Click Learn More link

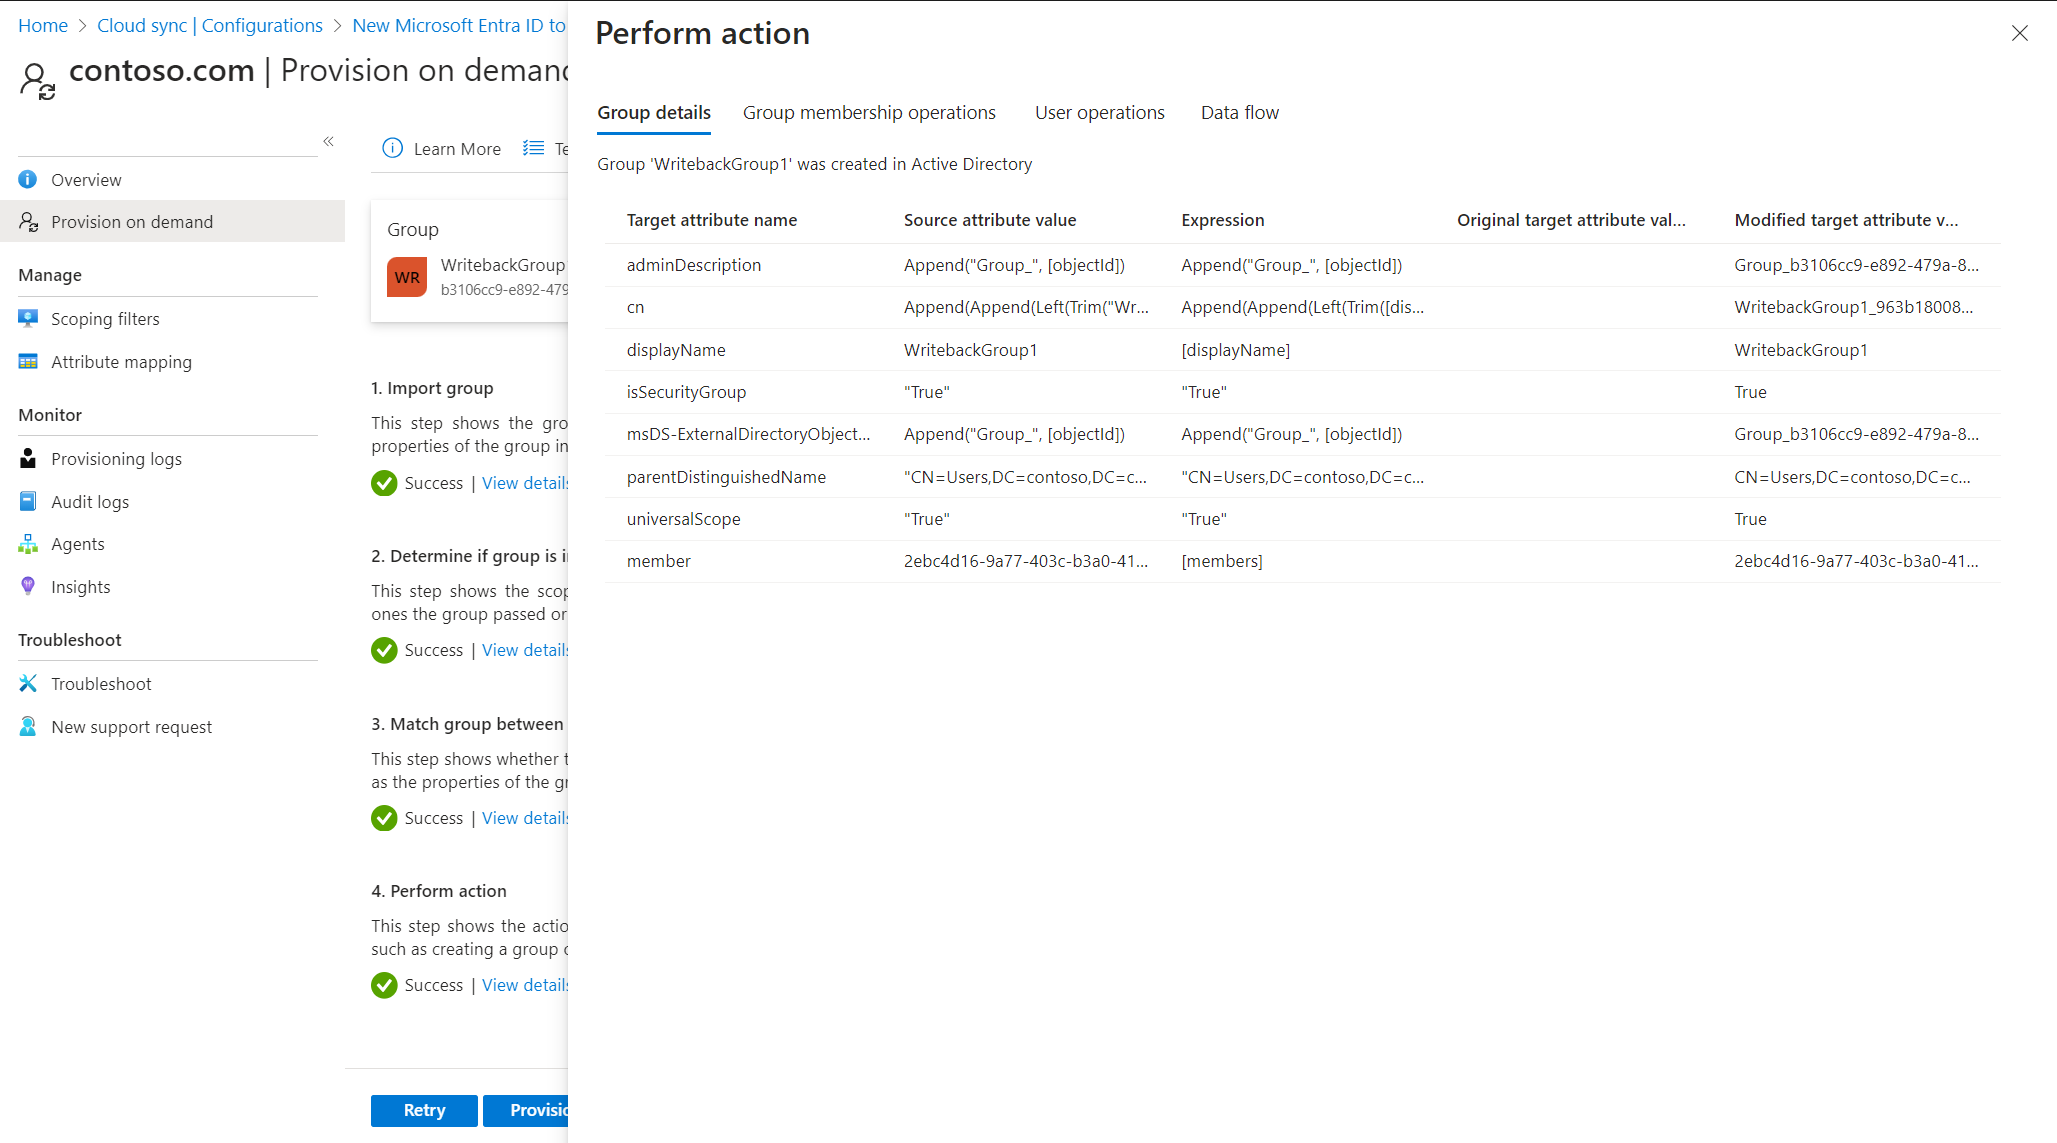(x=456, y=149)
